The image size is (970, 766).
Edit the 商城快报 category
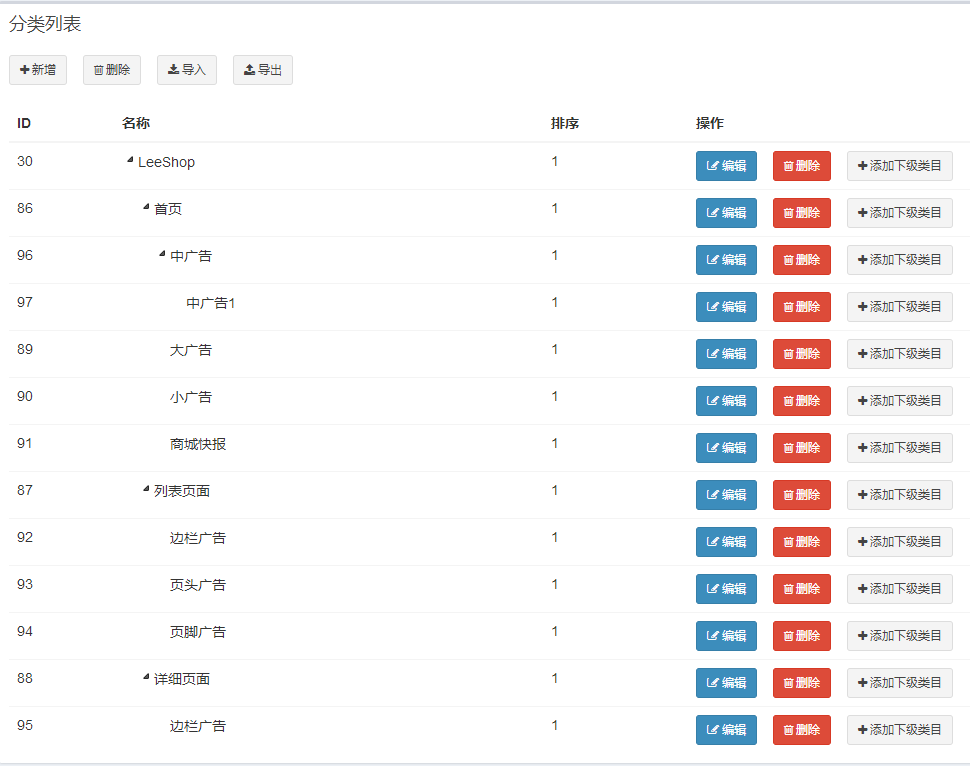click(x=726, y=448)
